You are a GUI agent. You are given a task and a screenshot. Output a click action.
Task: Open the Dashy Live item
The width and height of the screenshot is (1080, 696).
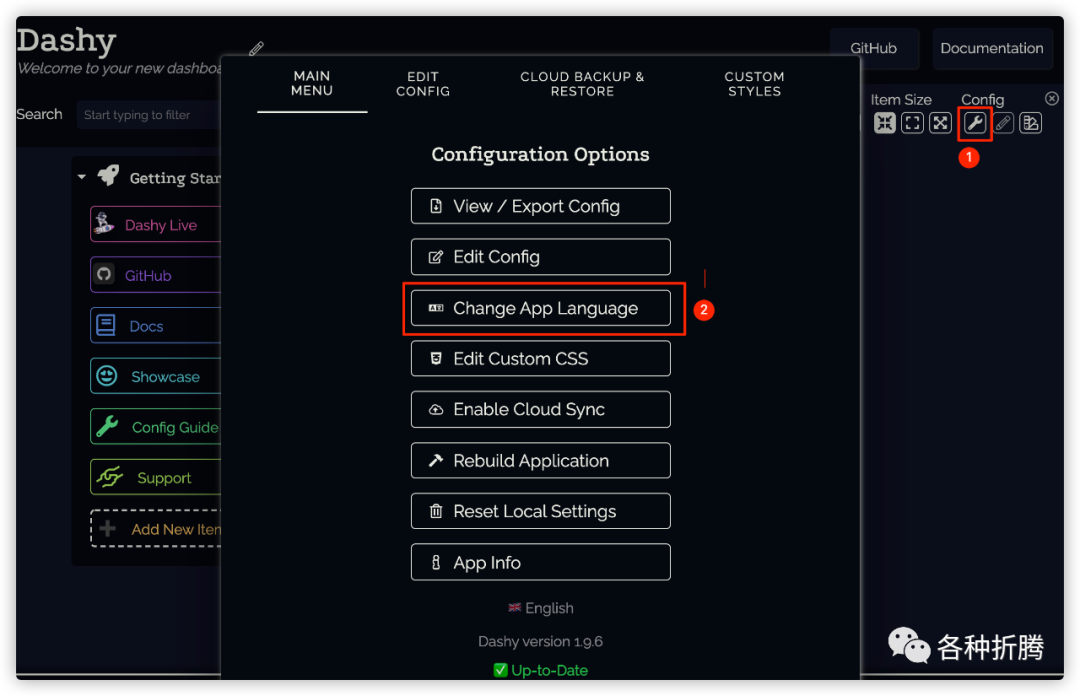[156, 224]
